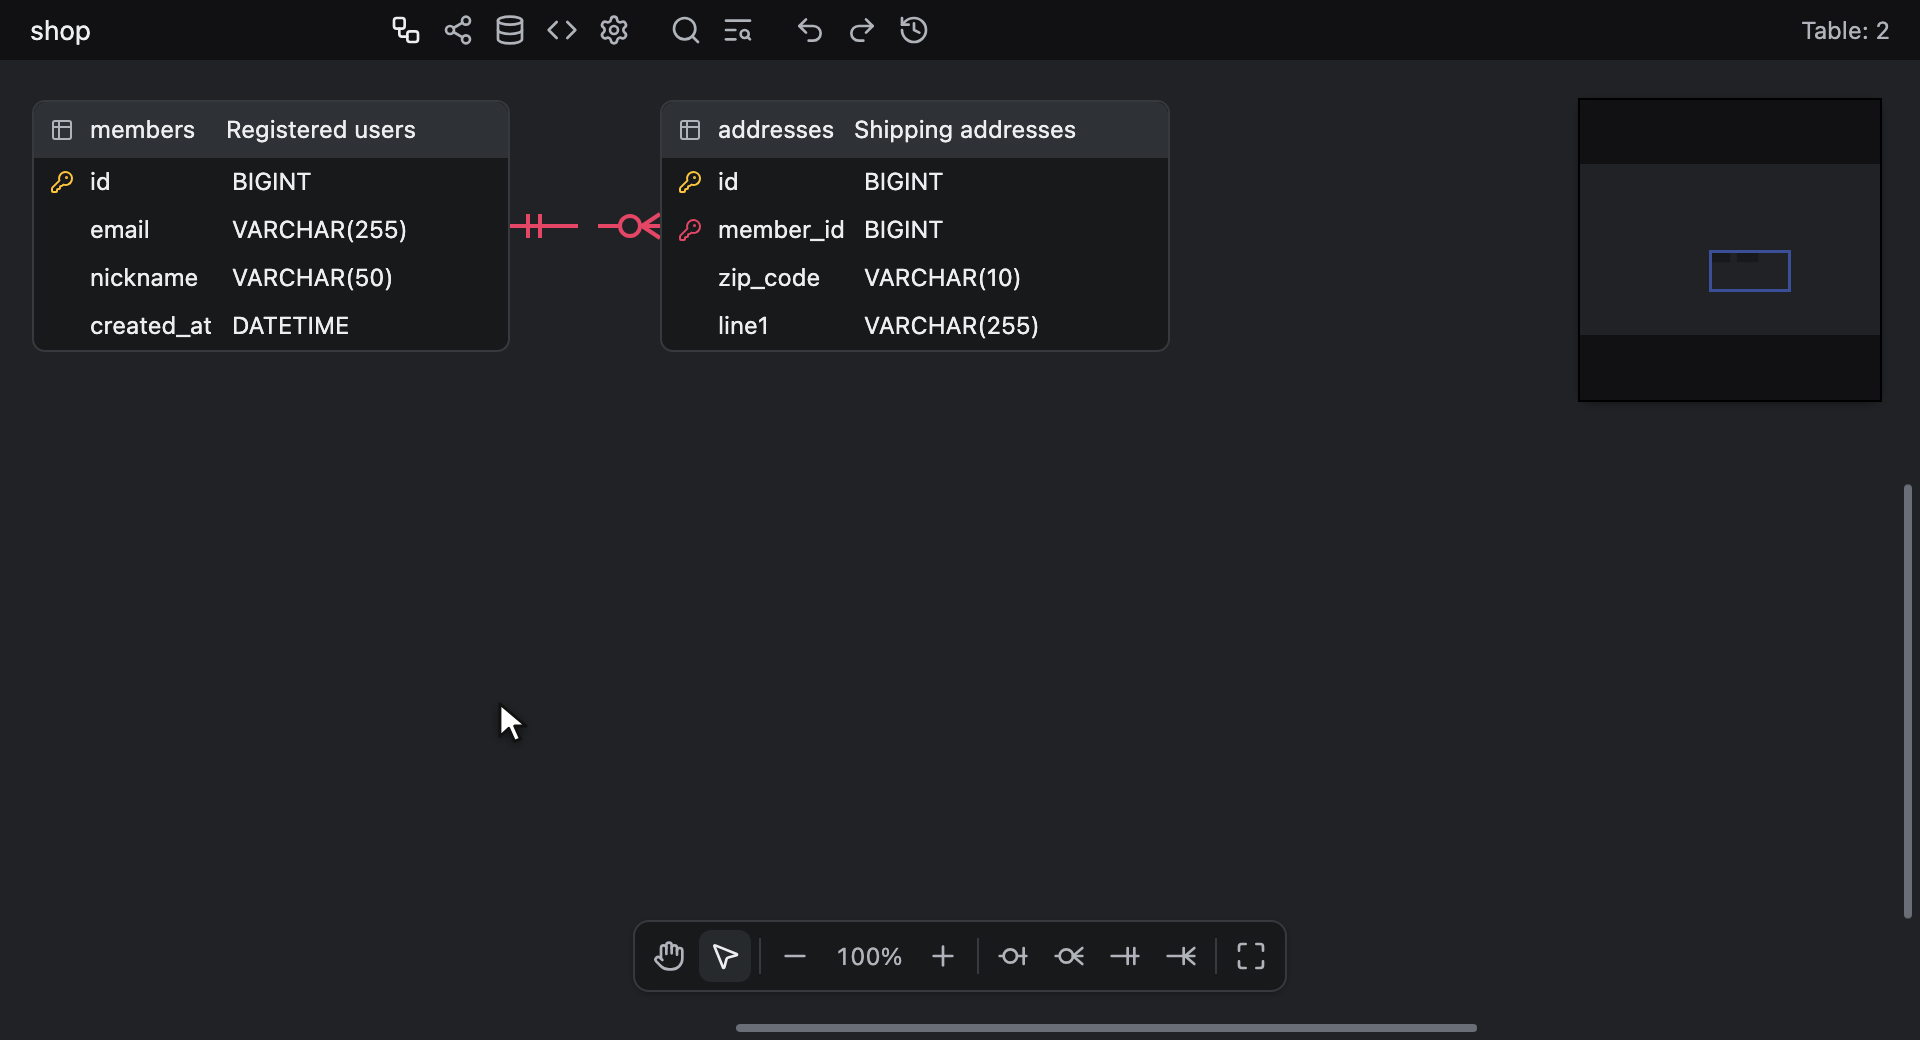
Task: Click the horizontal scrollbar
Action: coord(1106,1027)
